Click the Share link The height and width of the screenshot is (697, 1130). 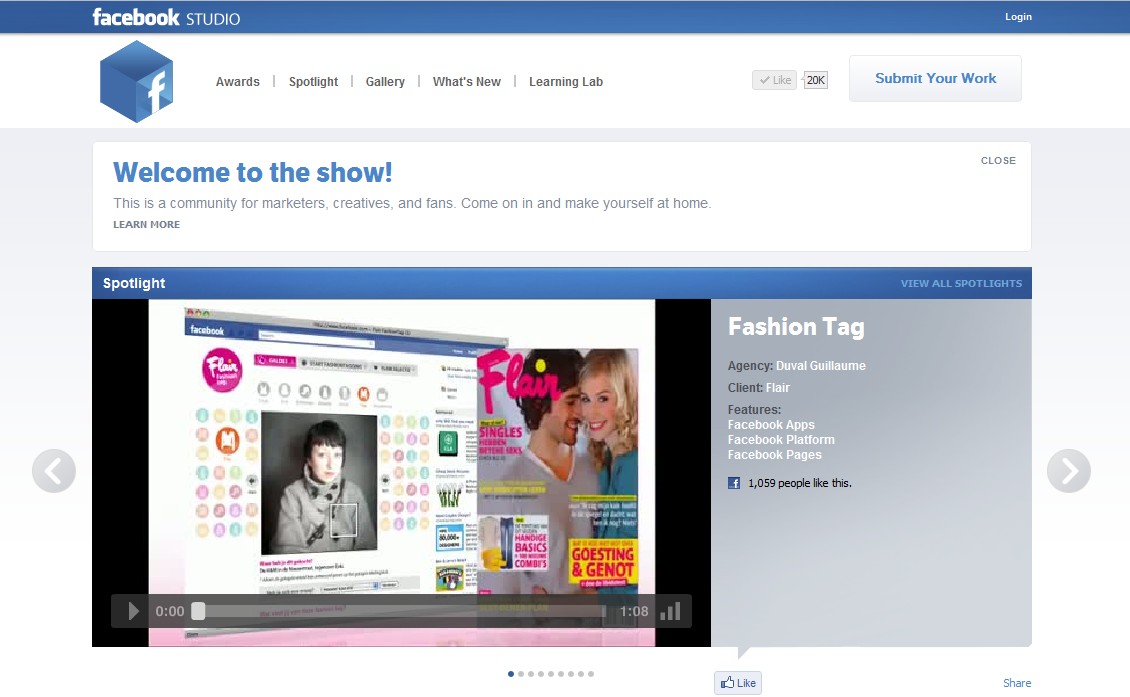(x=1017, y=683)
